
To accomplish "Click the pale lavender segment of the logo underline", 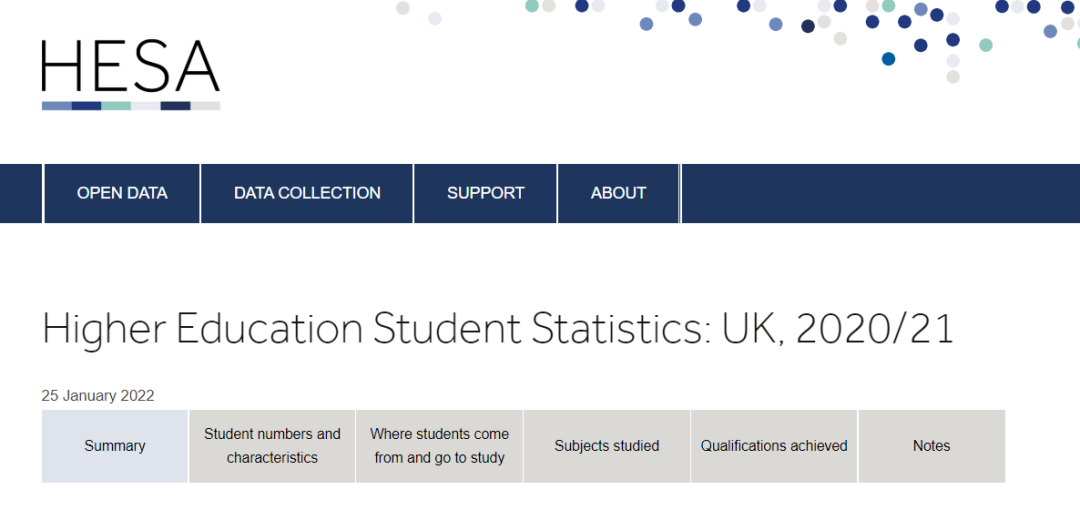I will pos(146,105).
